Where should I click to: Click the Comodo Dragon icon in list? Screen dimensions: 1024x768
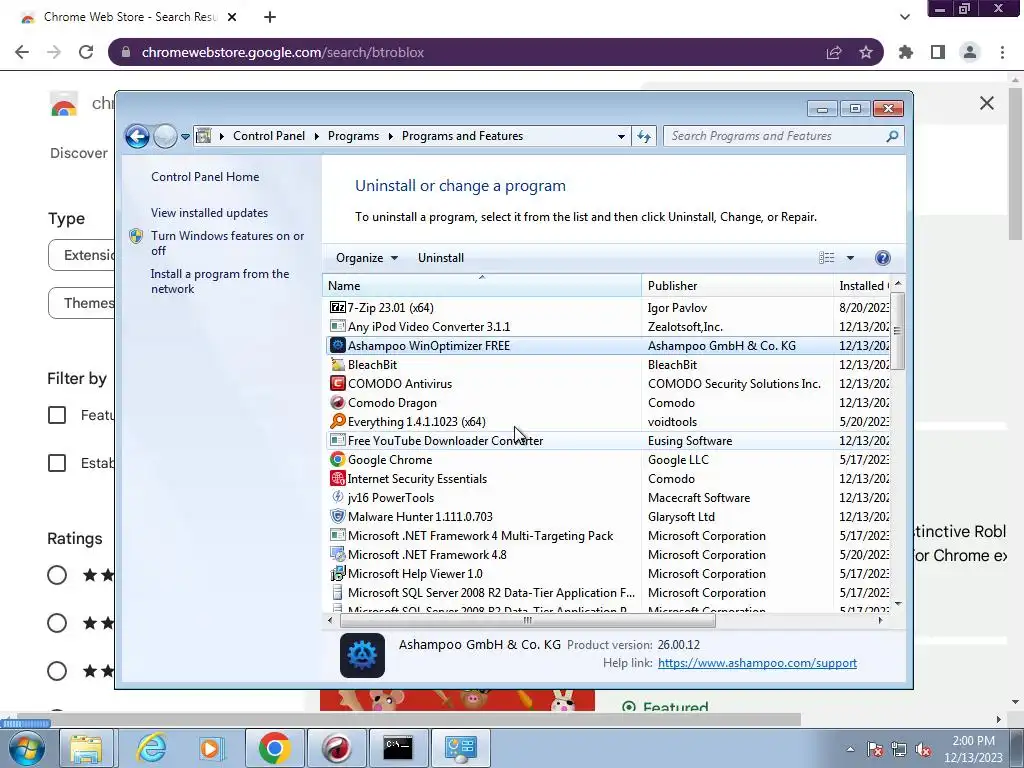click(x=338, y=402)
